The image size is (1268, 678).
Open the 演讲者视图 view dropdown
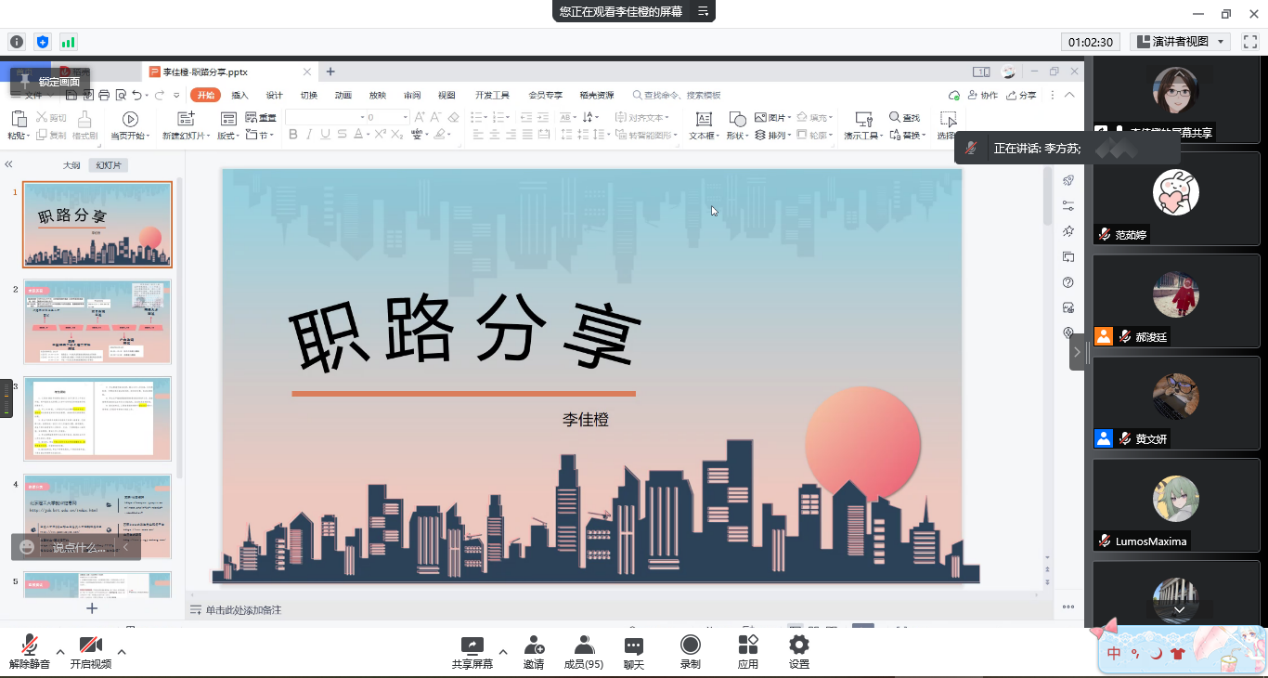tap(1180, 42)
